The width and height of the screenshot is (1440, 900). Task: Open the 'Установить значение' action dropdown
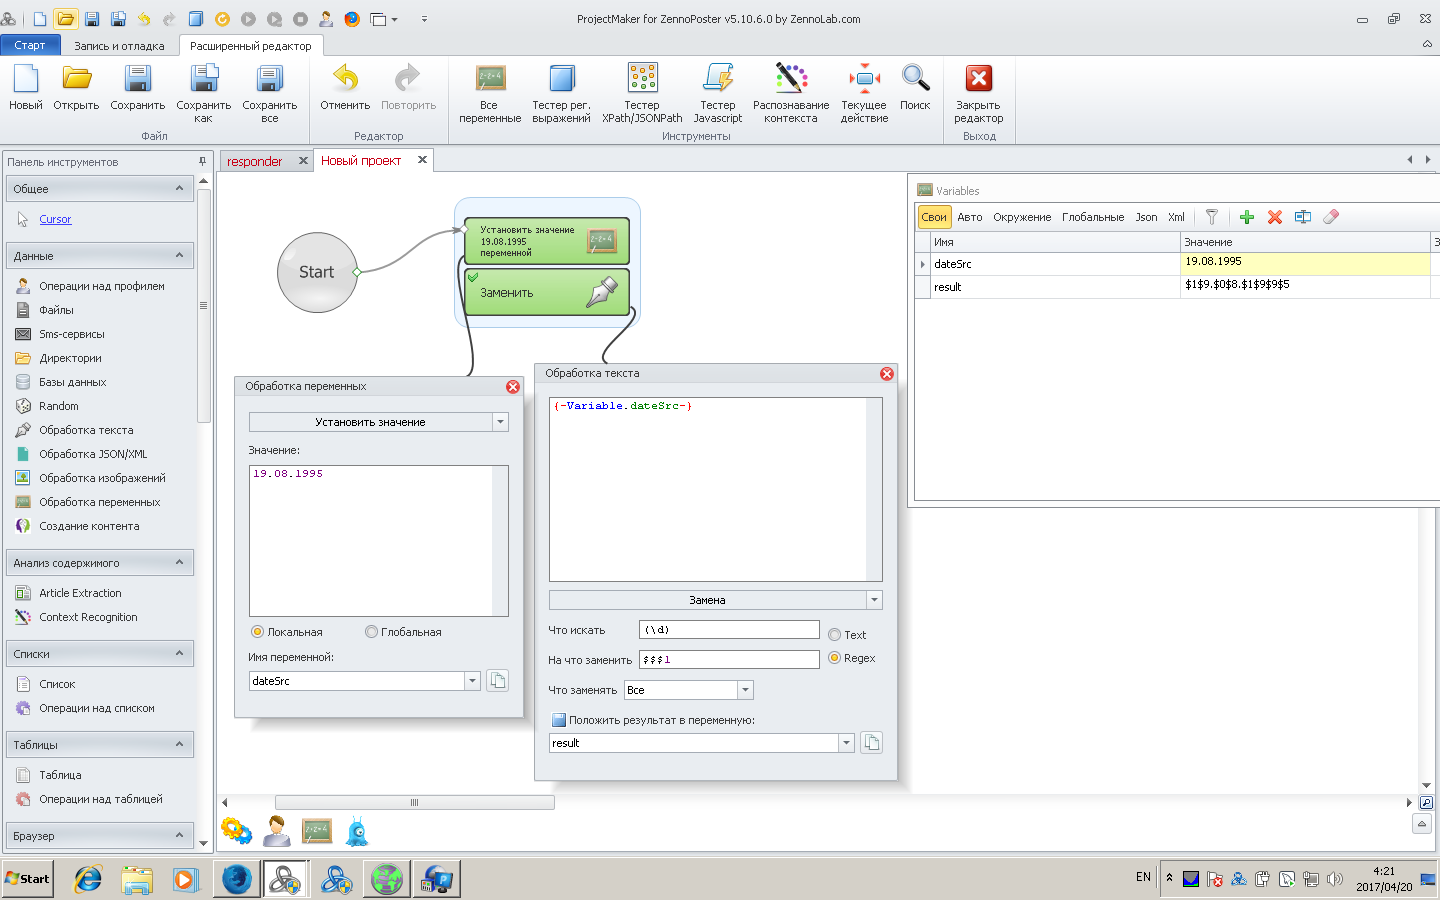pos(500,422)
